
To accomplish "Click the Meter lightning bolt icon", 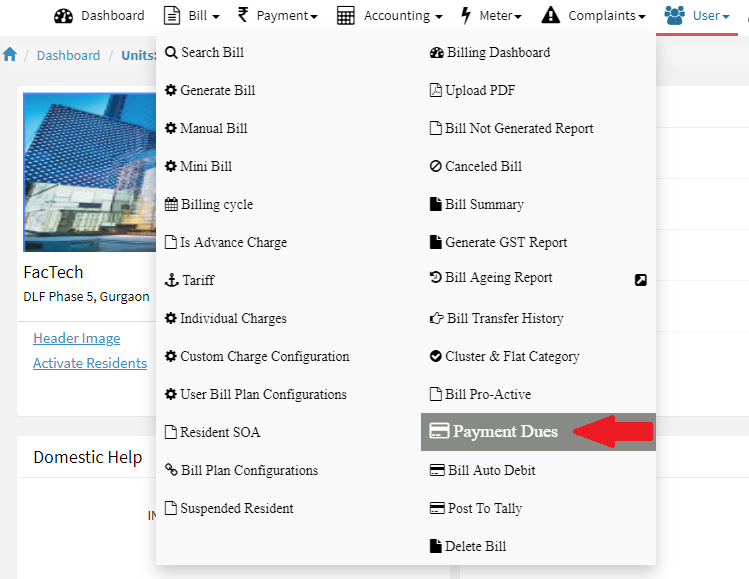I will pos(466,15).
